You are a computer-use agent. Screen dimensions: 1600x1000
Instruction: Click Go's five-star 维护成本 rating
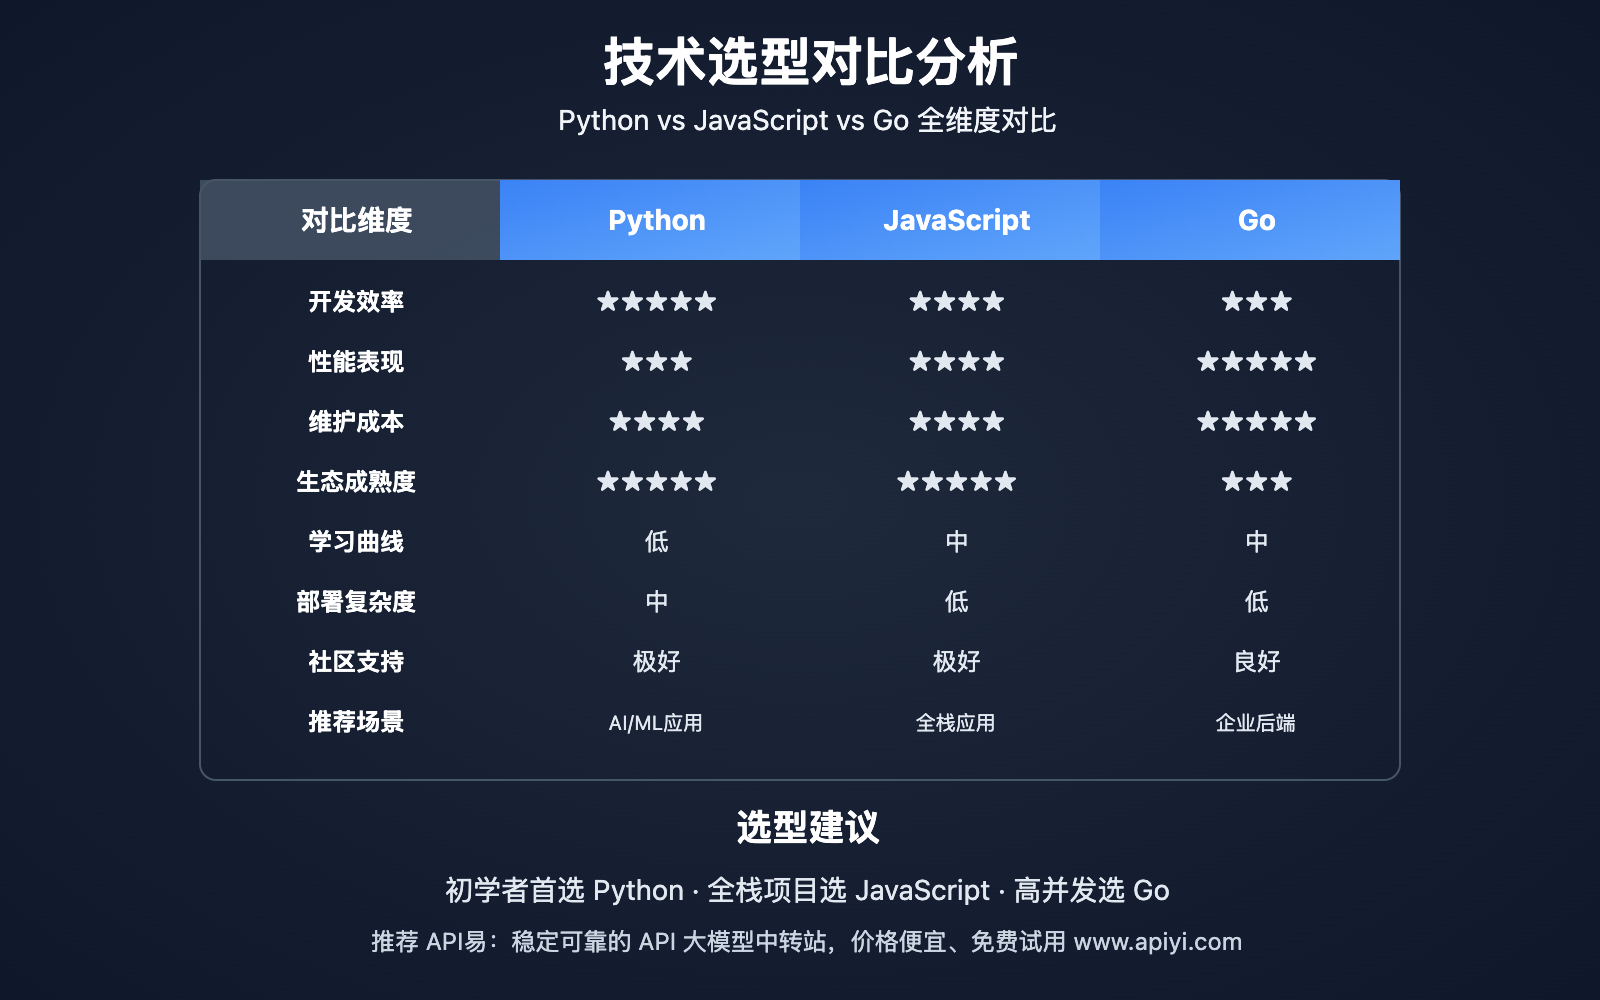pos(1257,421)
